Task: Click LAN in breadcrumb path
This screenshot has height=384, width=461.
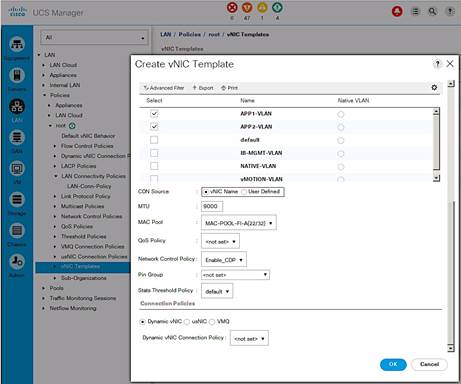Action: (165, 34)
